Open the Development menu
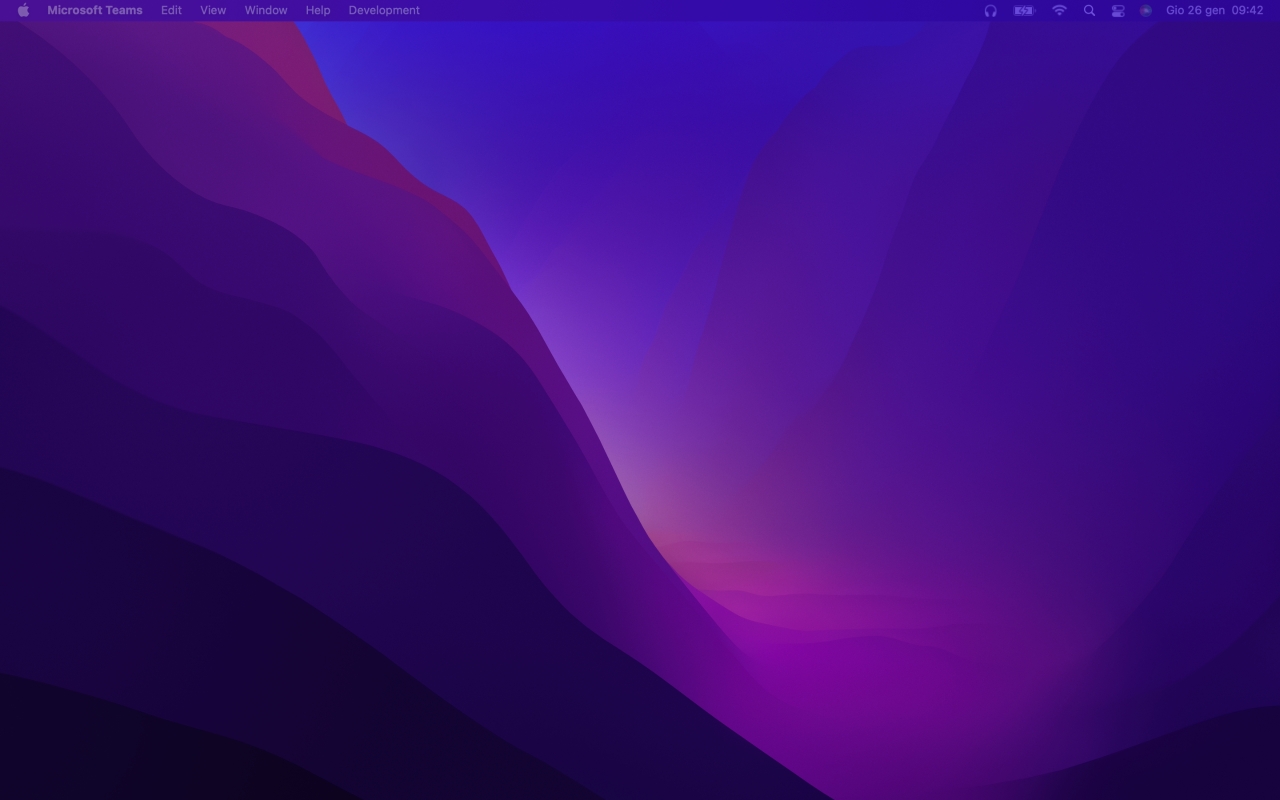Viewport: 1280px width, 800px height. pyautogui.click(x=384, y=10)
